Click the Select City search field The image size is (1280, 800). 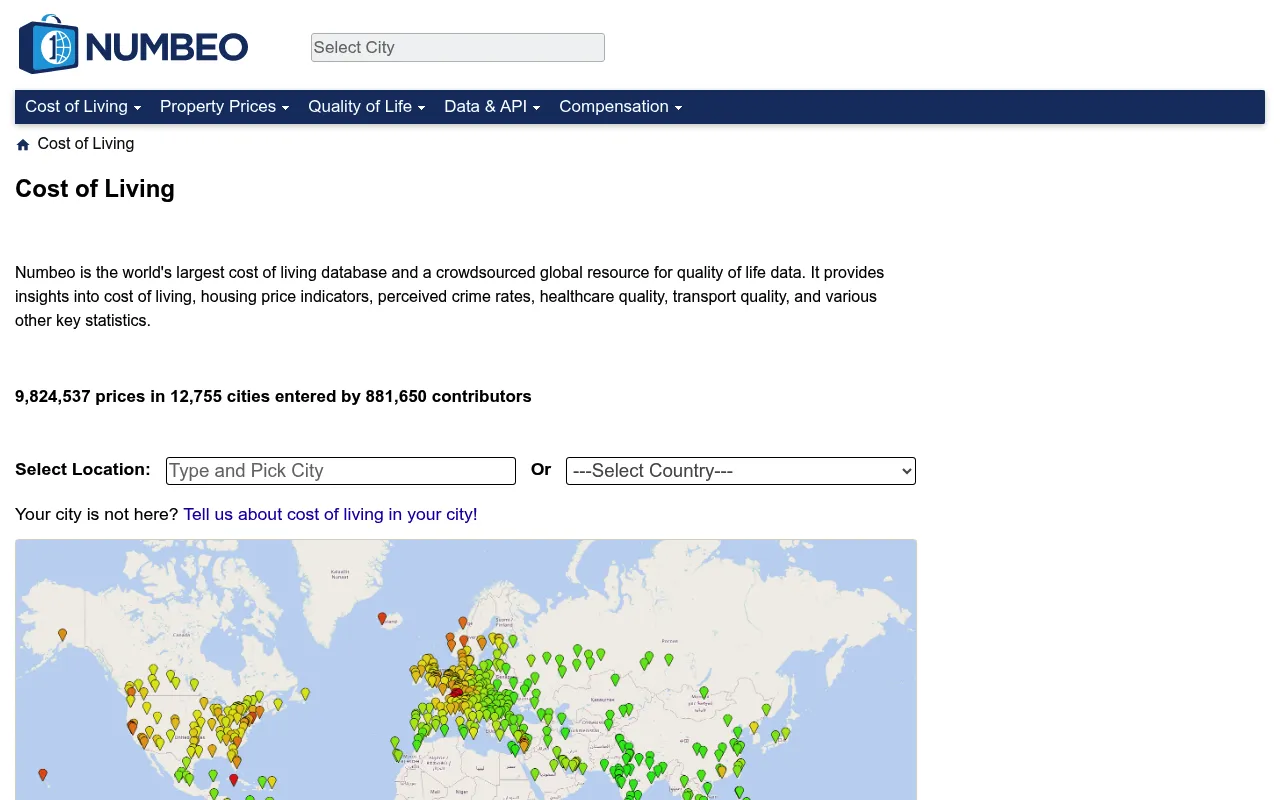point(458,47)
